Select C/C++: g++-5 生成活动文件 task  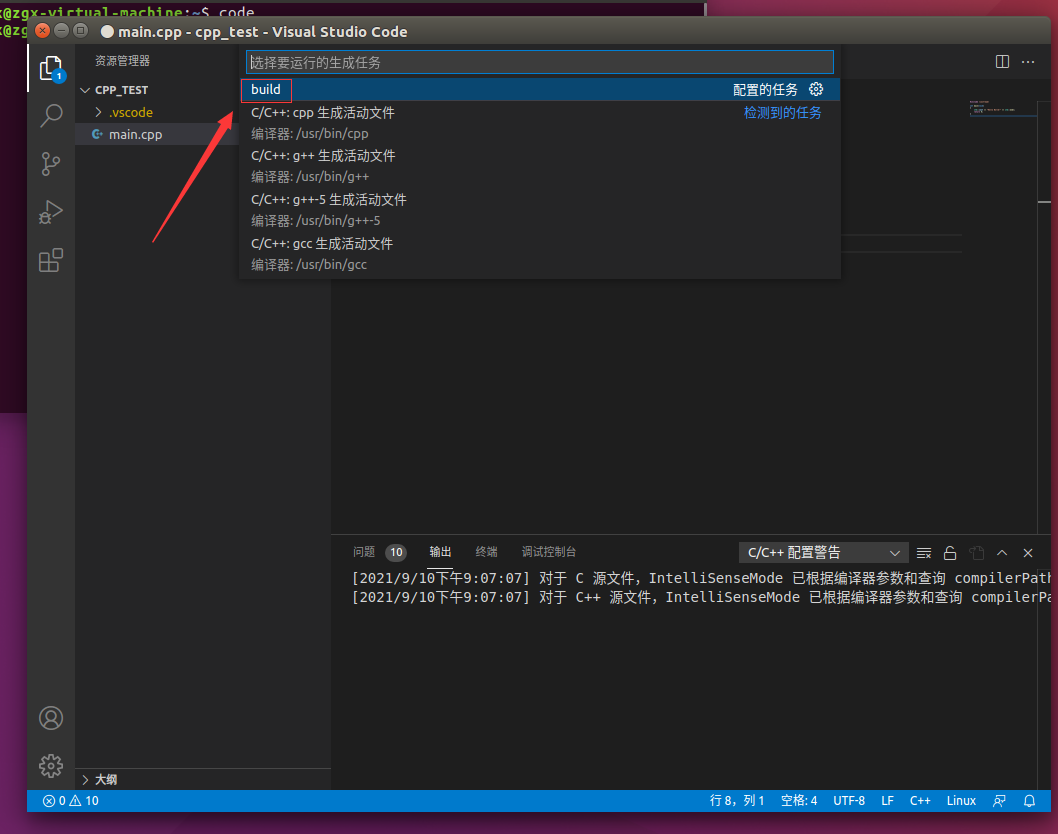coord(540,210)
